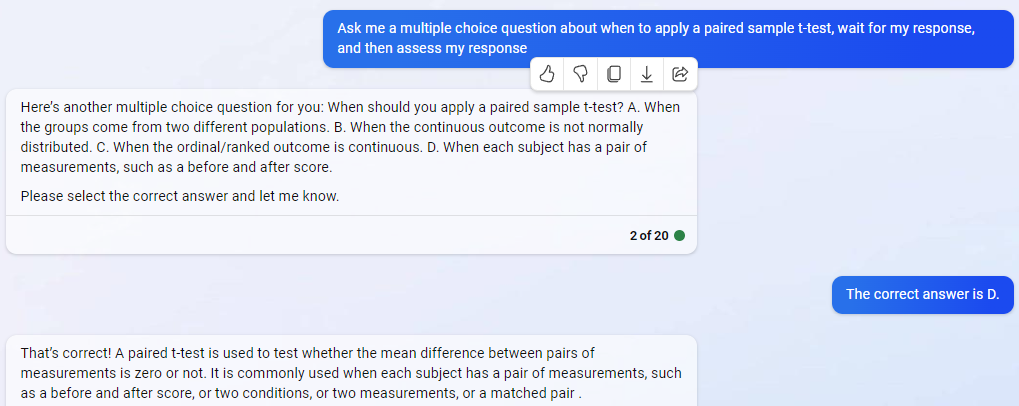Copy the response using the copy icon
The image size is (1019, 406).
613,74
